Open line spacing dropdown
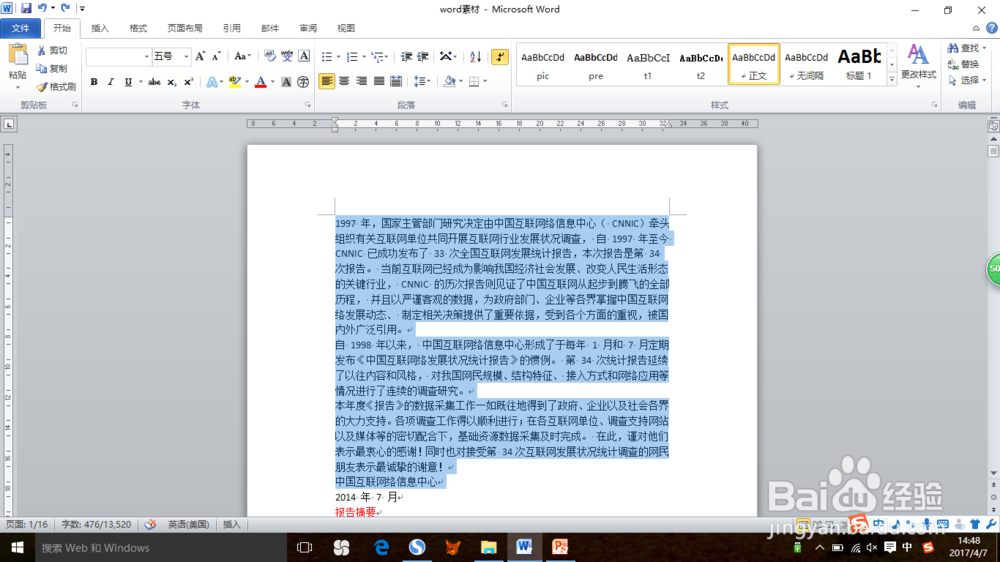 click(422, 82)
